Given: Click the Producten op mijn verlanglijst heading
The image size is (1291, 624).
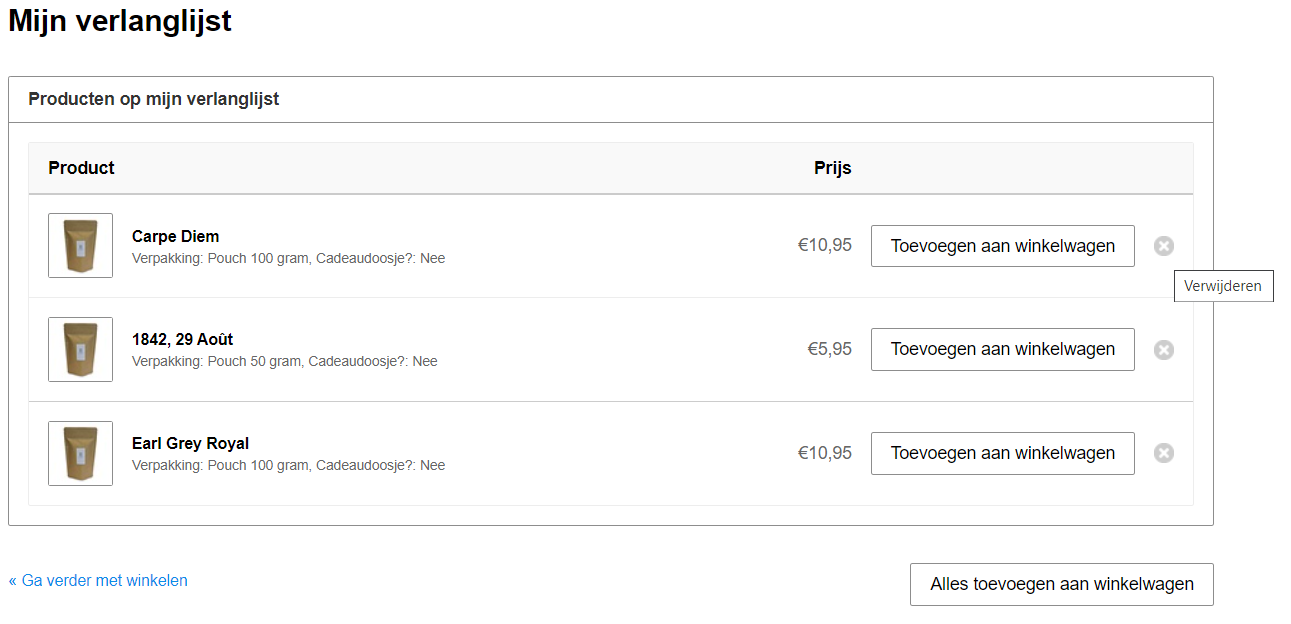Looking at the screenshot, I should pos(153,99).
